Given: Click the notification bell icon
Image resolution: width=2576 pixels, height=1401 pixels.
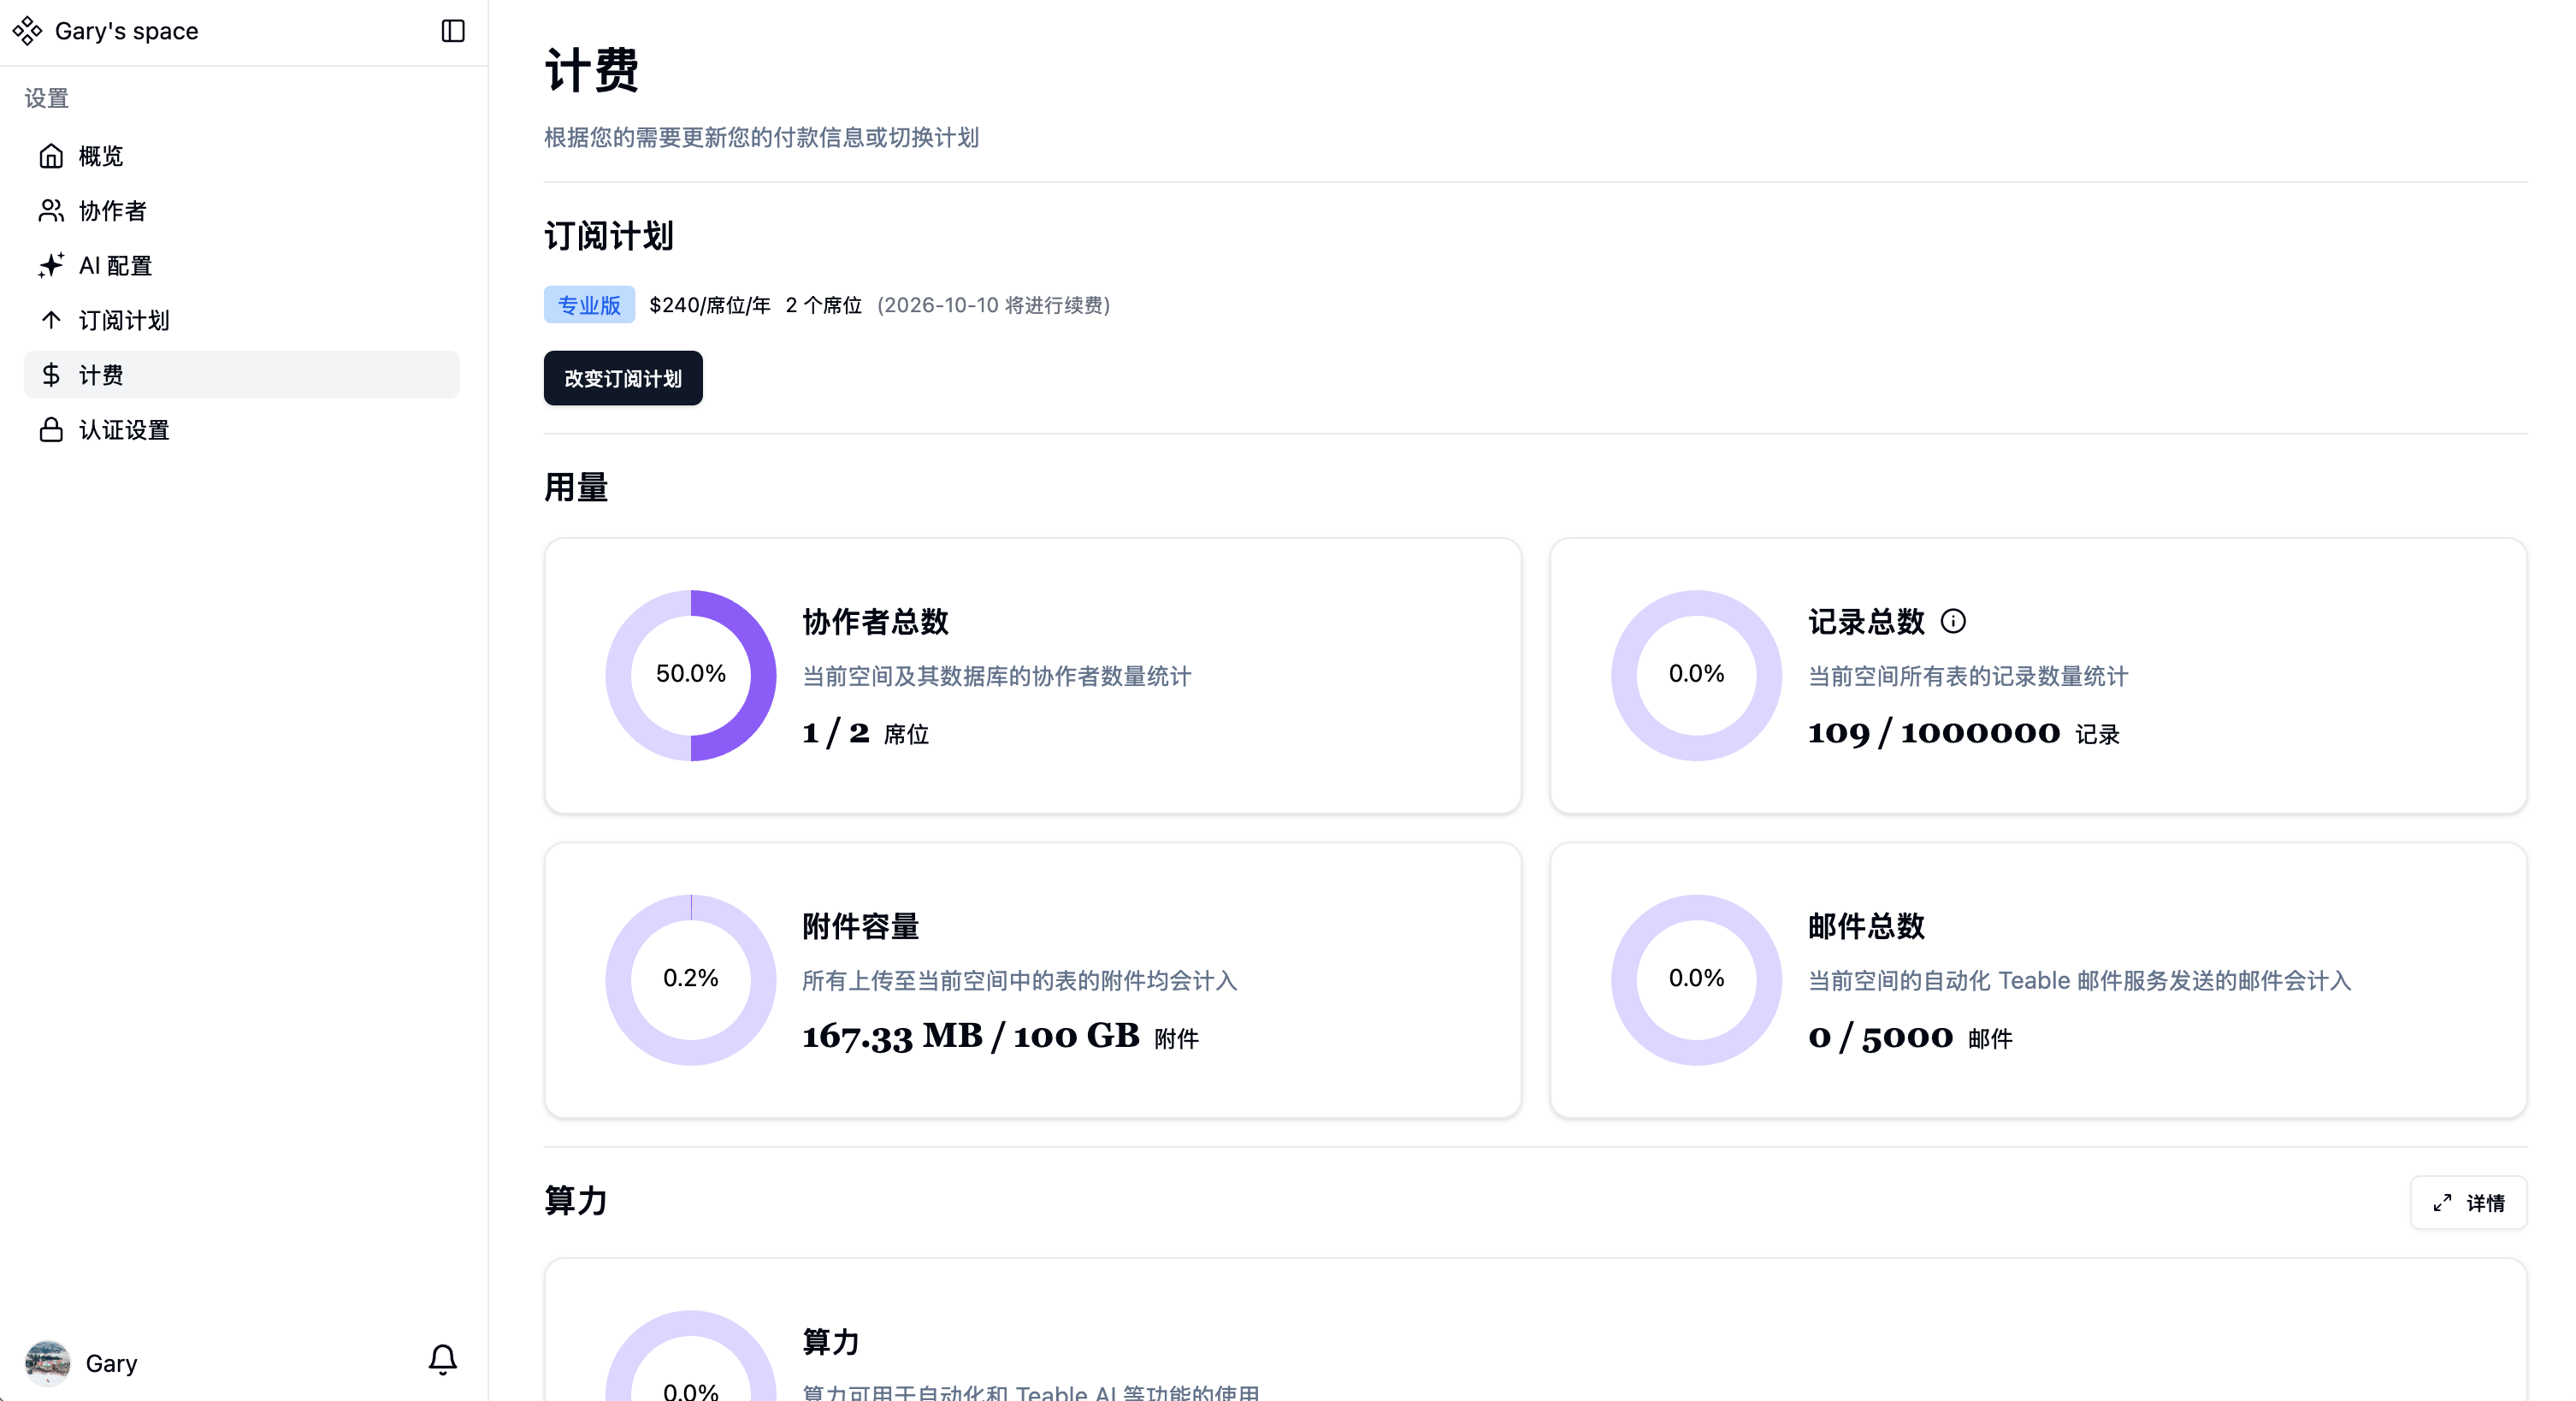Looking at the screenshot, I should (442, 1360).
